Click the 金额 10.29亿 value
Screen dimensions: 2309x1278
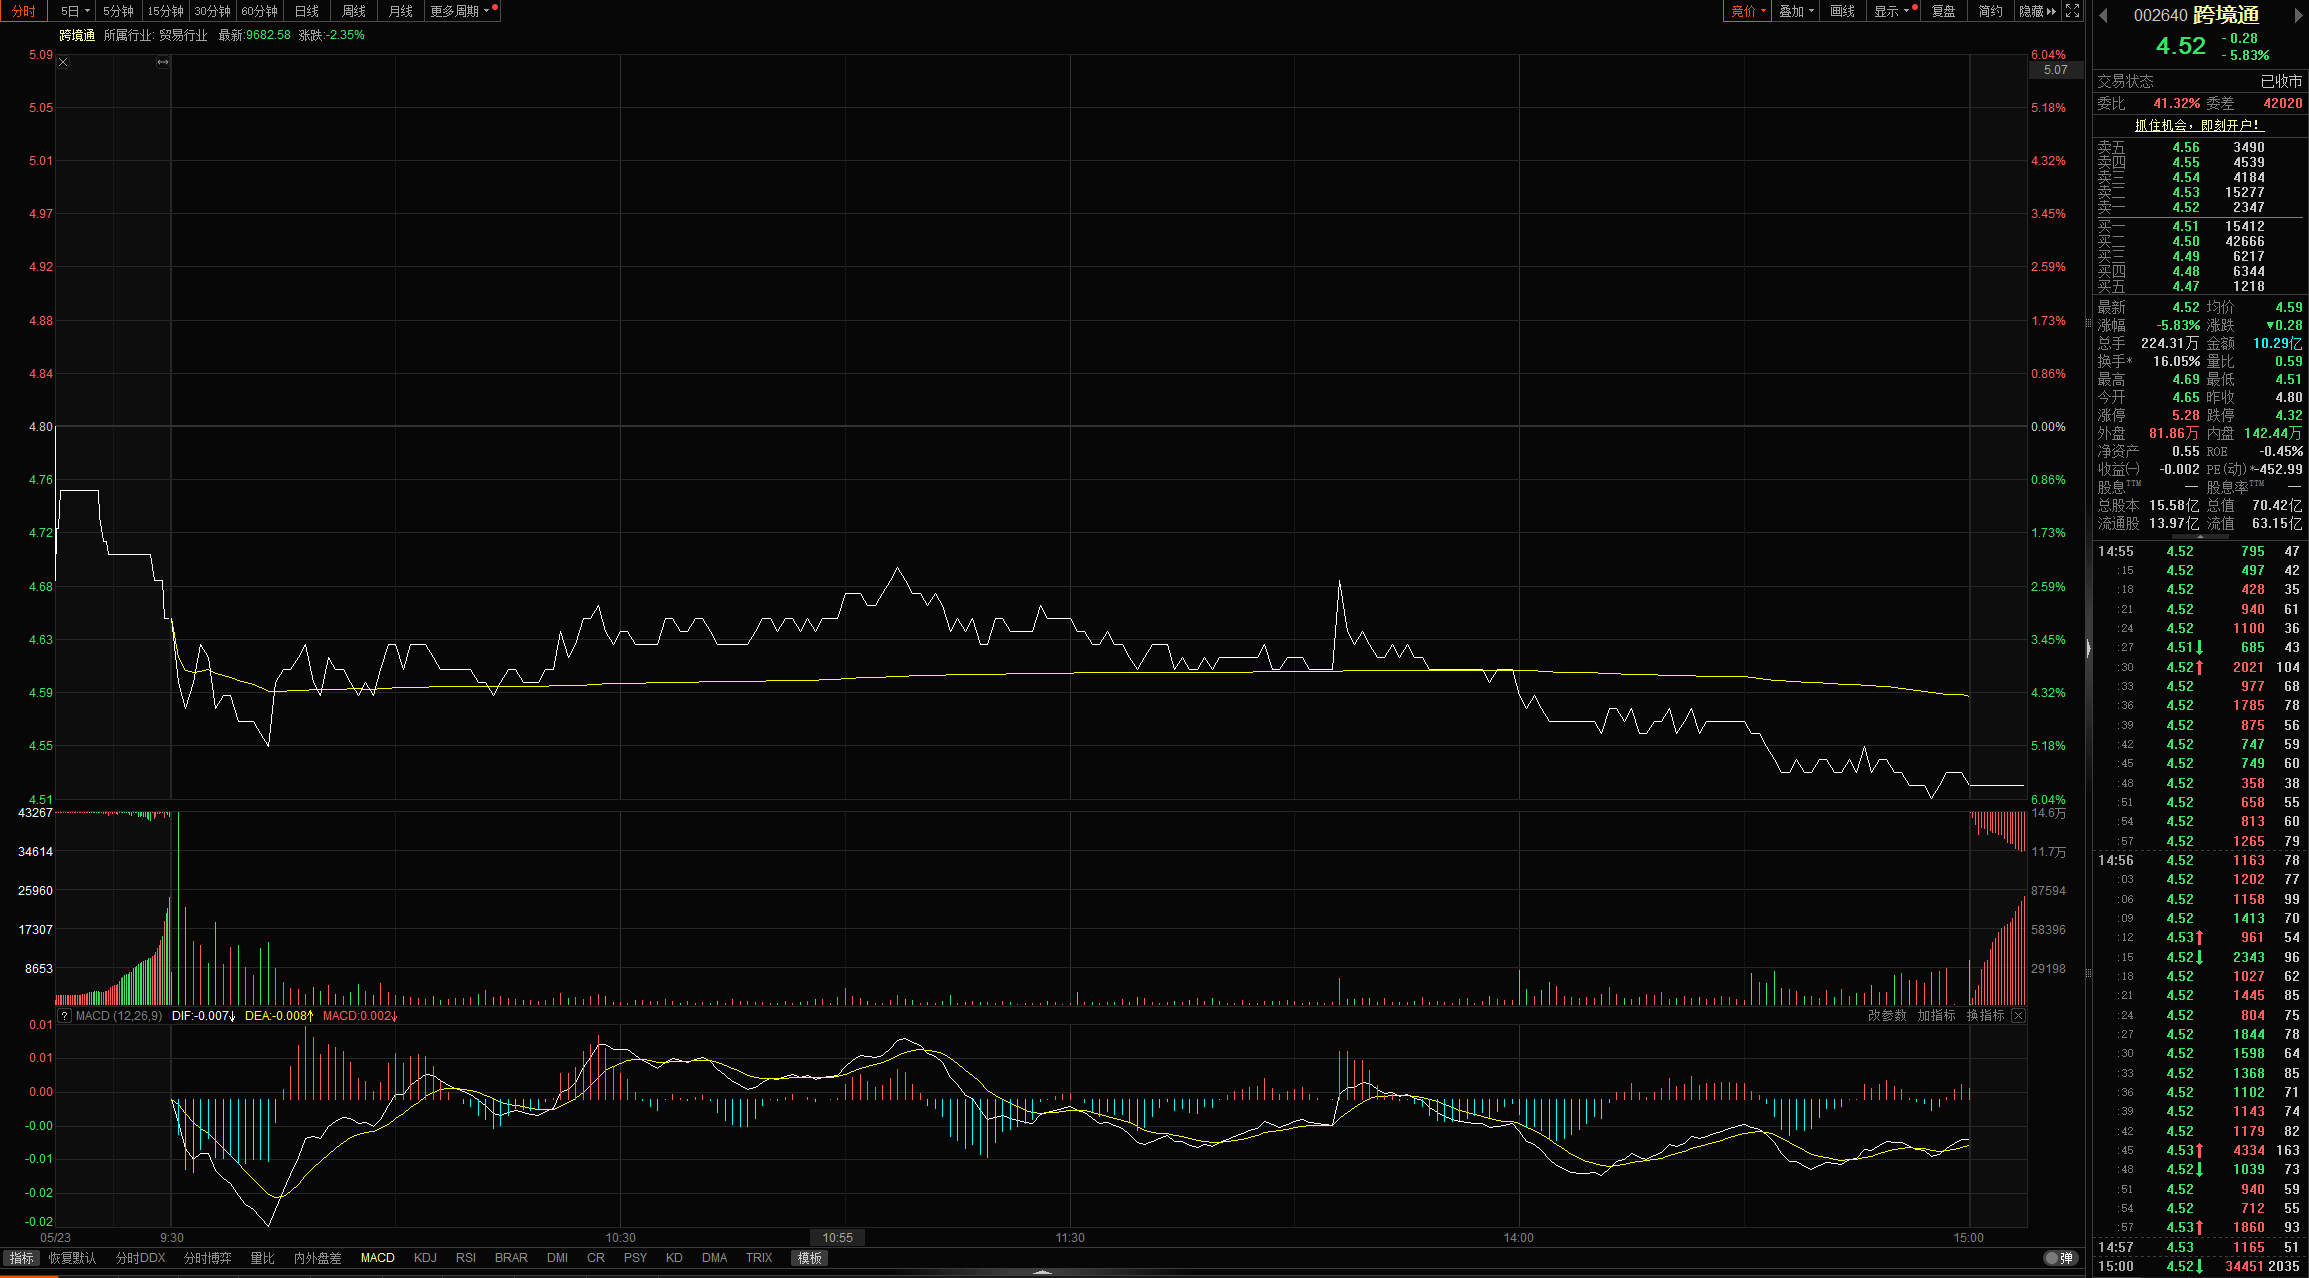[2277, 343]
